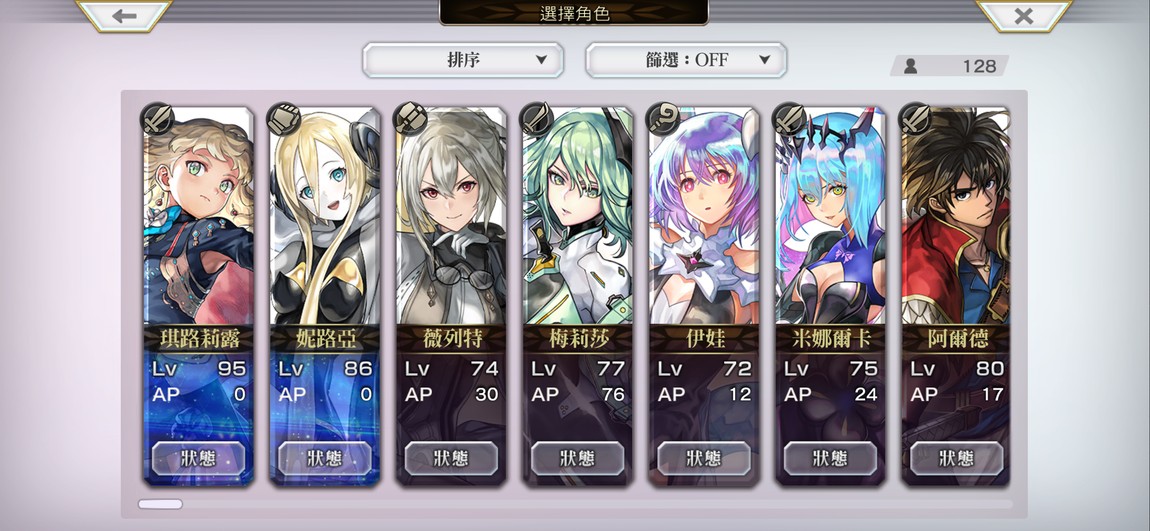Viewport: 1150px width, 531px height.
Task: Click the 梅莉莎 name label
Action: coord(577,338)
